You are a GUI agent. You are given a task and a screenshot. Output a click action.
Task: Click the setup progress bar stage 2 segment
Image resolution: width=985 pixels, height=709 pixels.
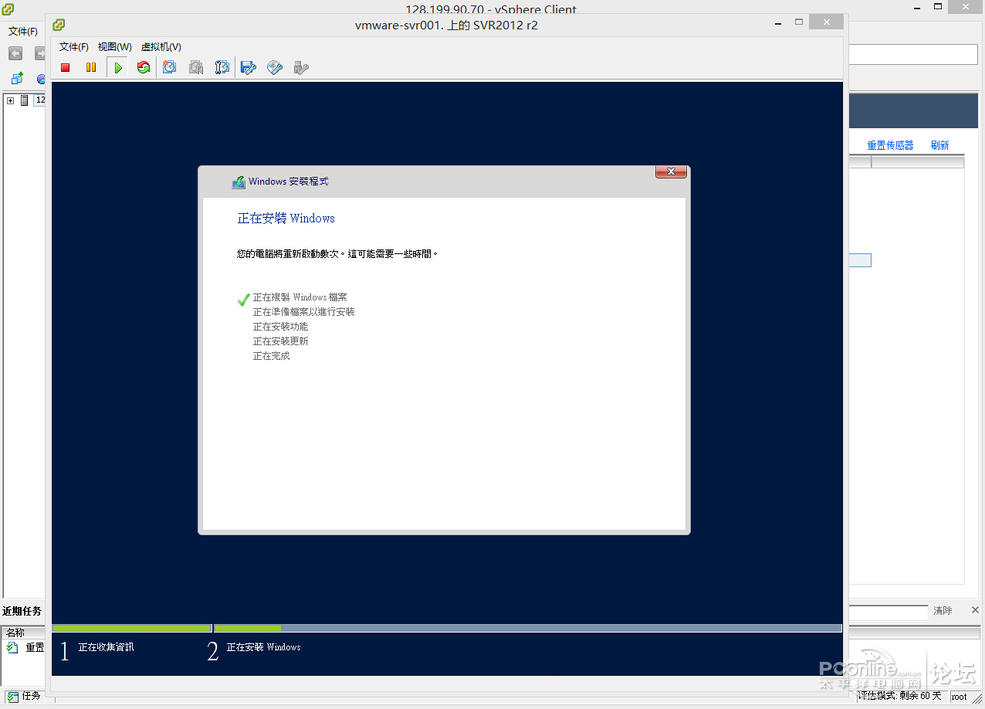(x=528, y=628)
